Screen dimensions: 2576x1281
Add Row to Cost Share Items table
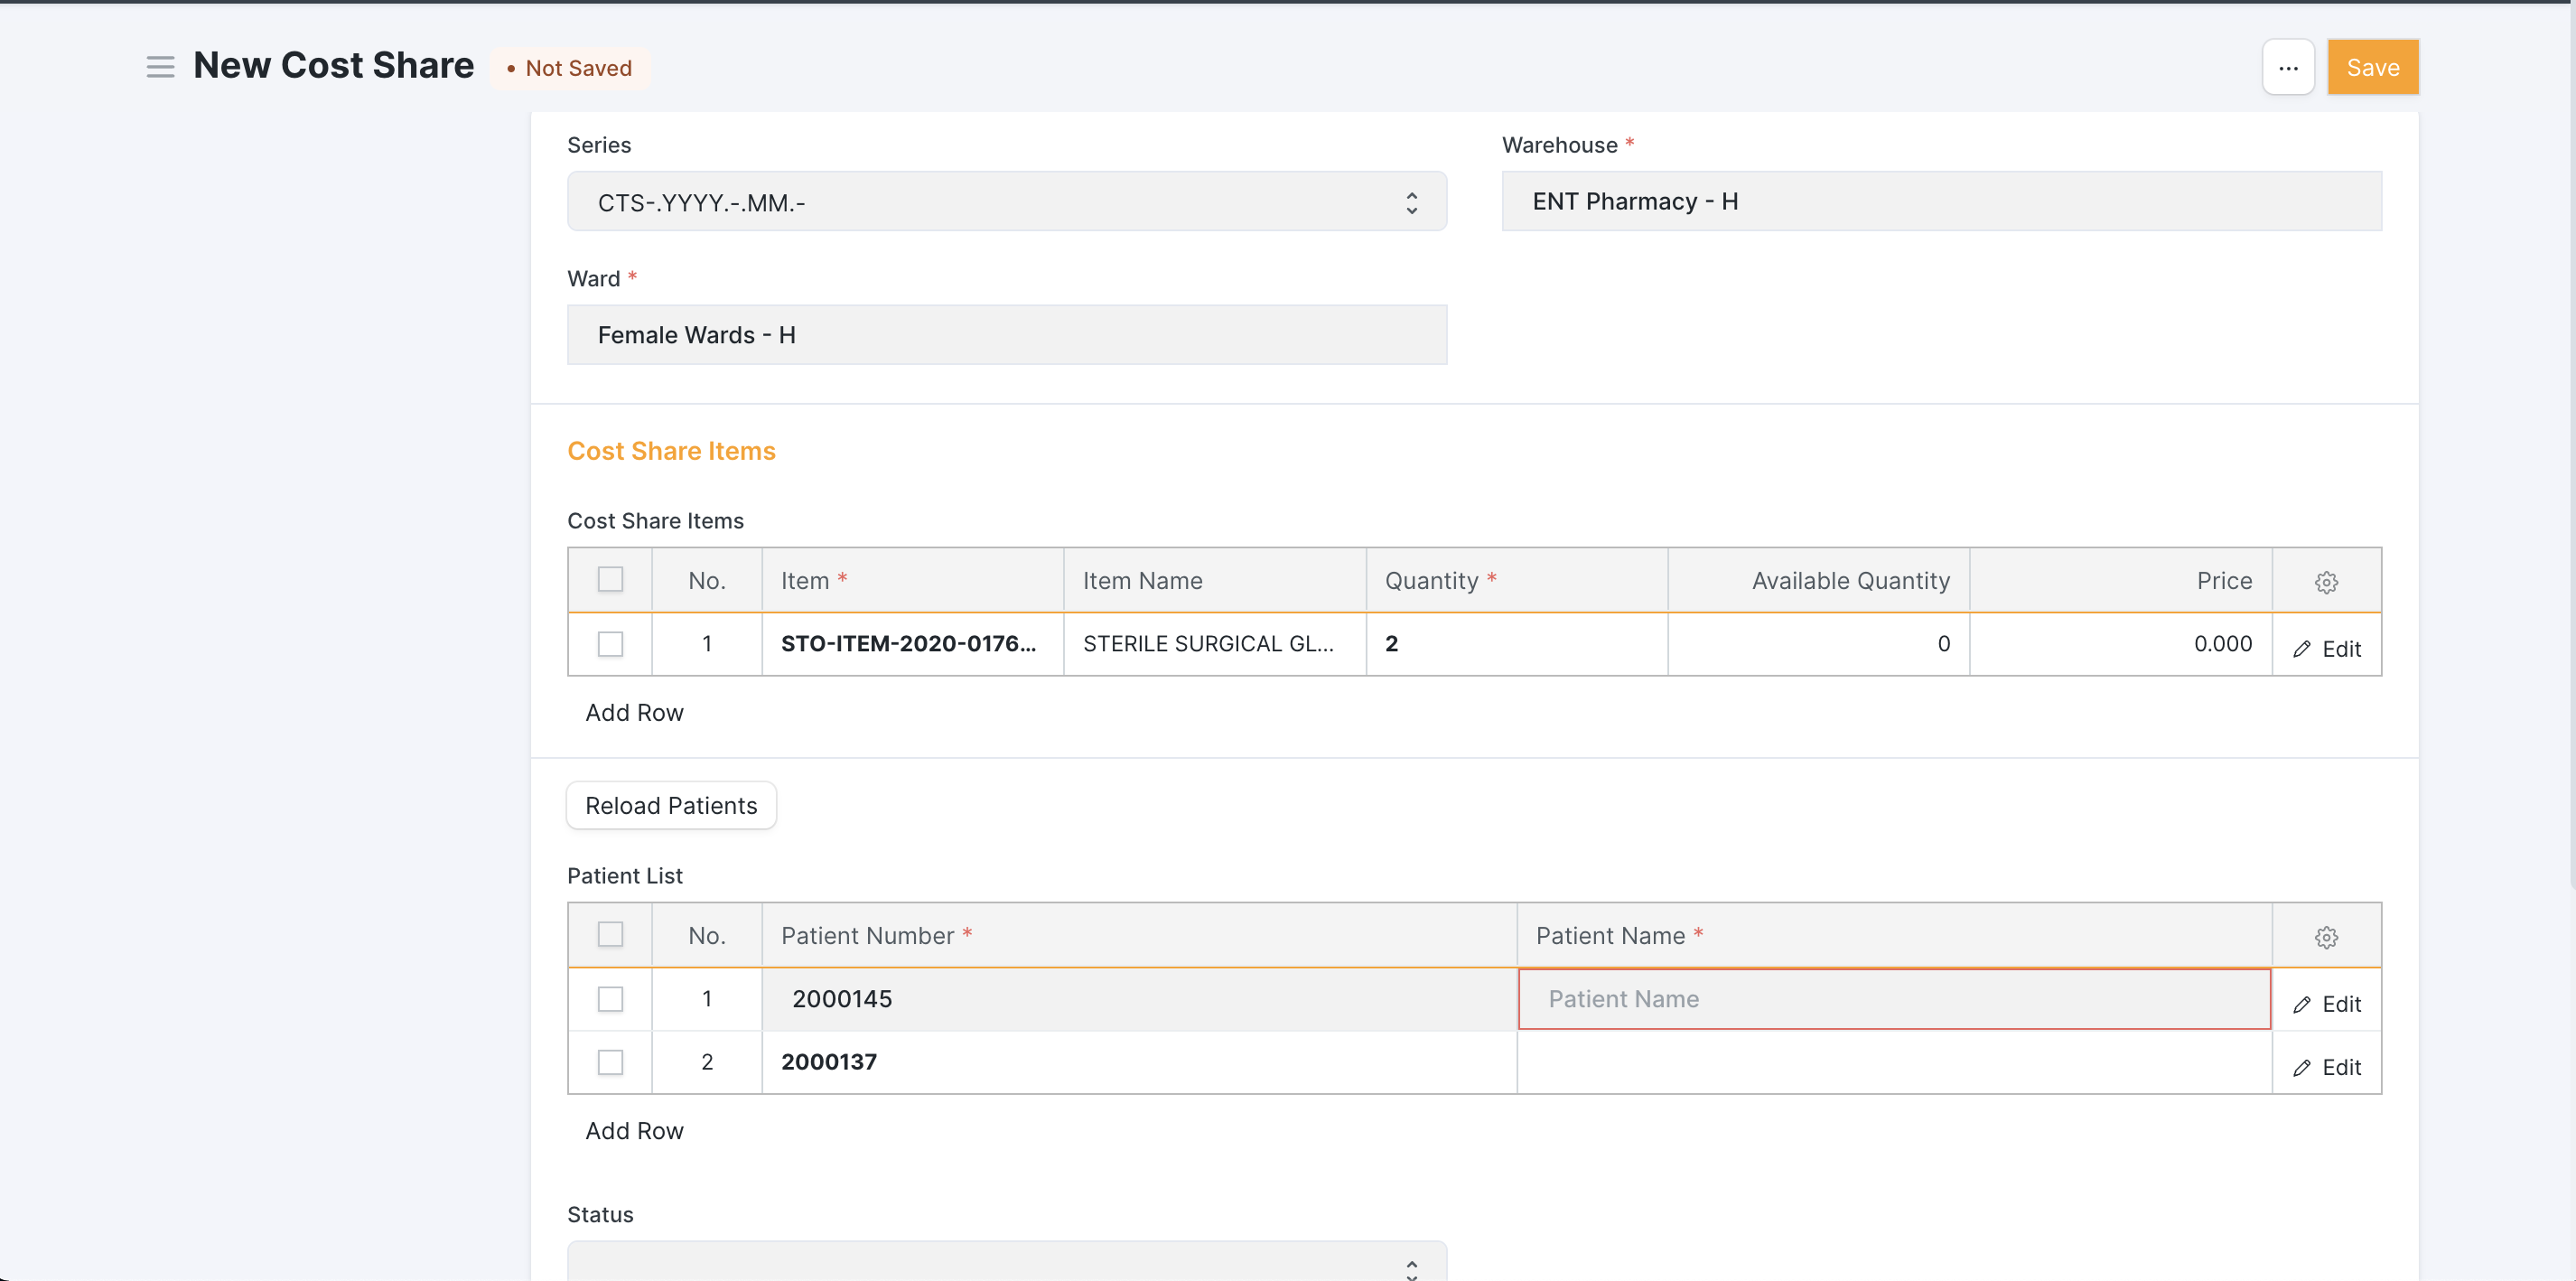634,712
